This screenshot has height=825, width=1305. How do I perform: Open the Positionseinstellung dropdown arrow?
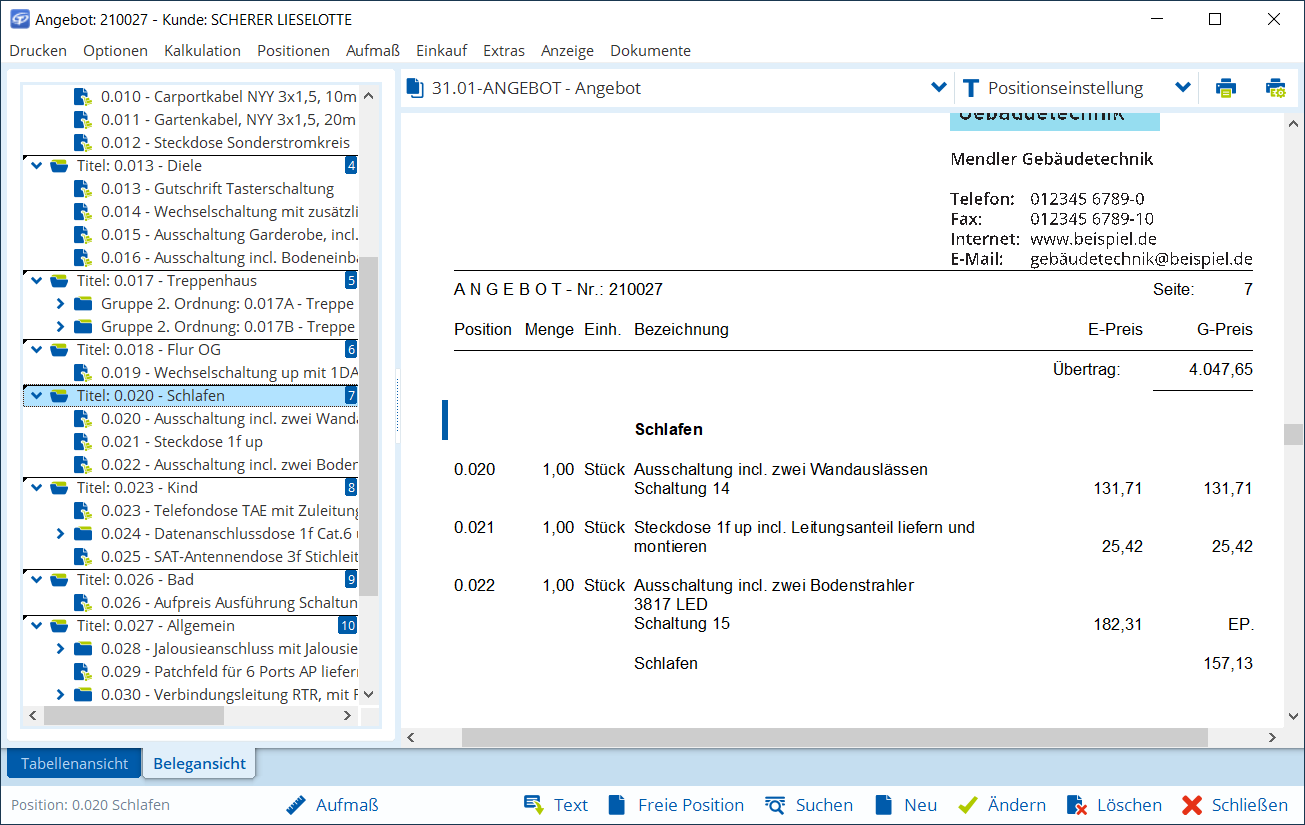point(1183,88)
